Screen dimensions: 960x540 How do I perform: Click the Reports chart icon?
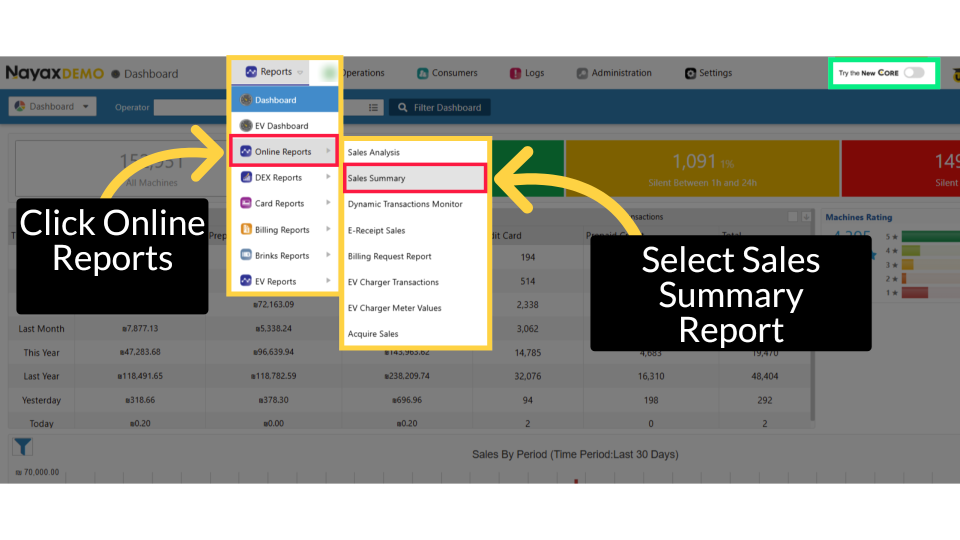click(x=251, y=72)
